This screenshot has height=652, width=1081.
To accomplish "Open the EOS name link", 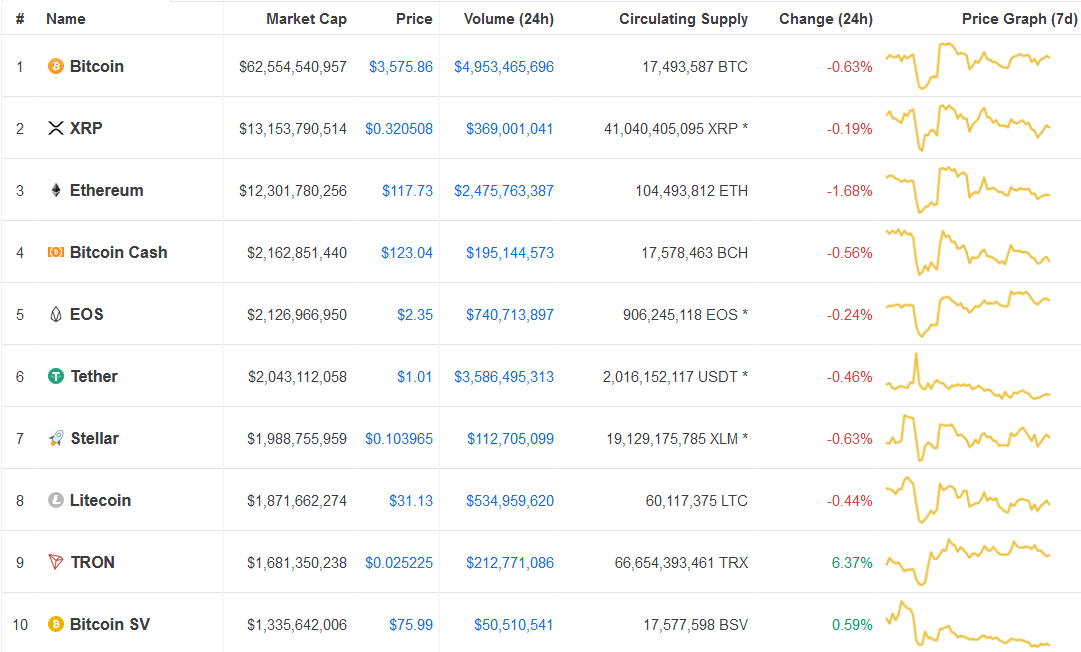I will 87,314.
